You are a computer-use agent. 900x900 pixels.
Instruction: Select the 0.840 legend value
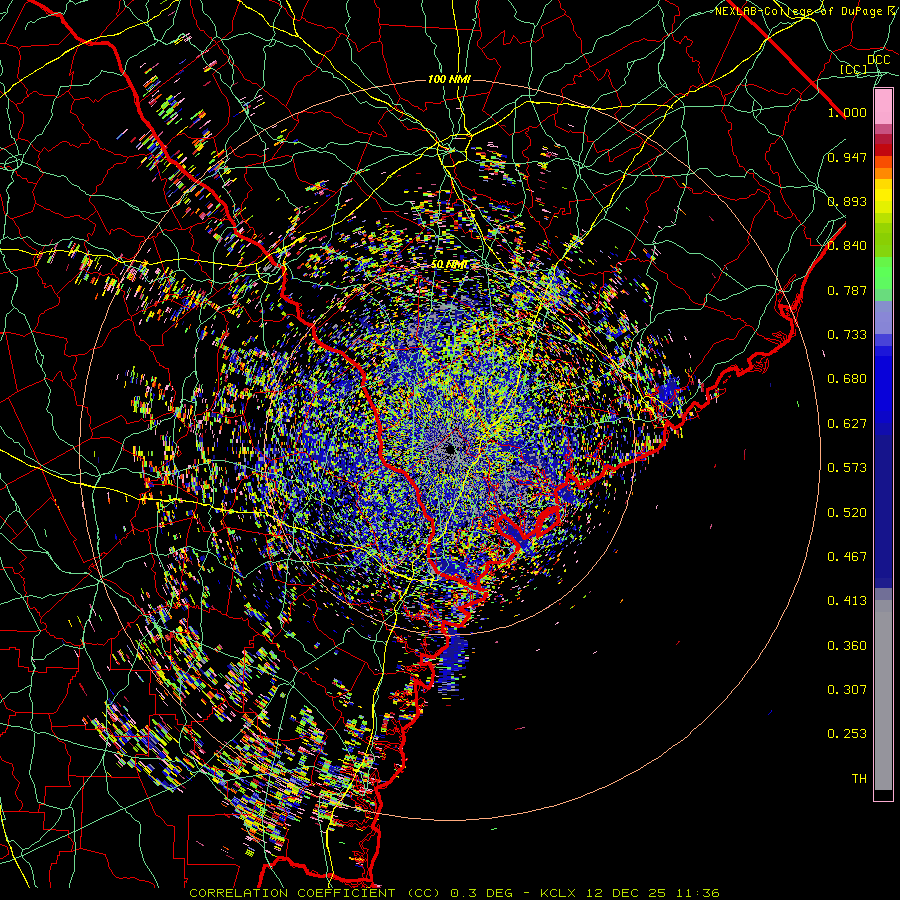[x=847, y=246]
